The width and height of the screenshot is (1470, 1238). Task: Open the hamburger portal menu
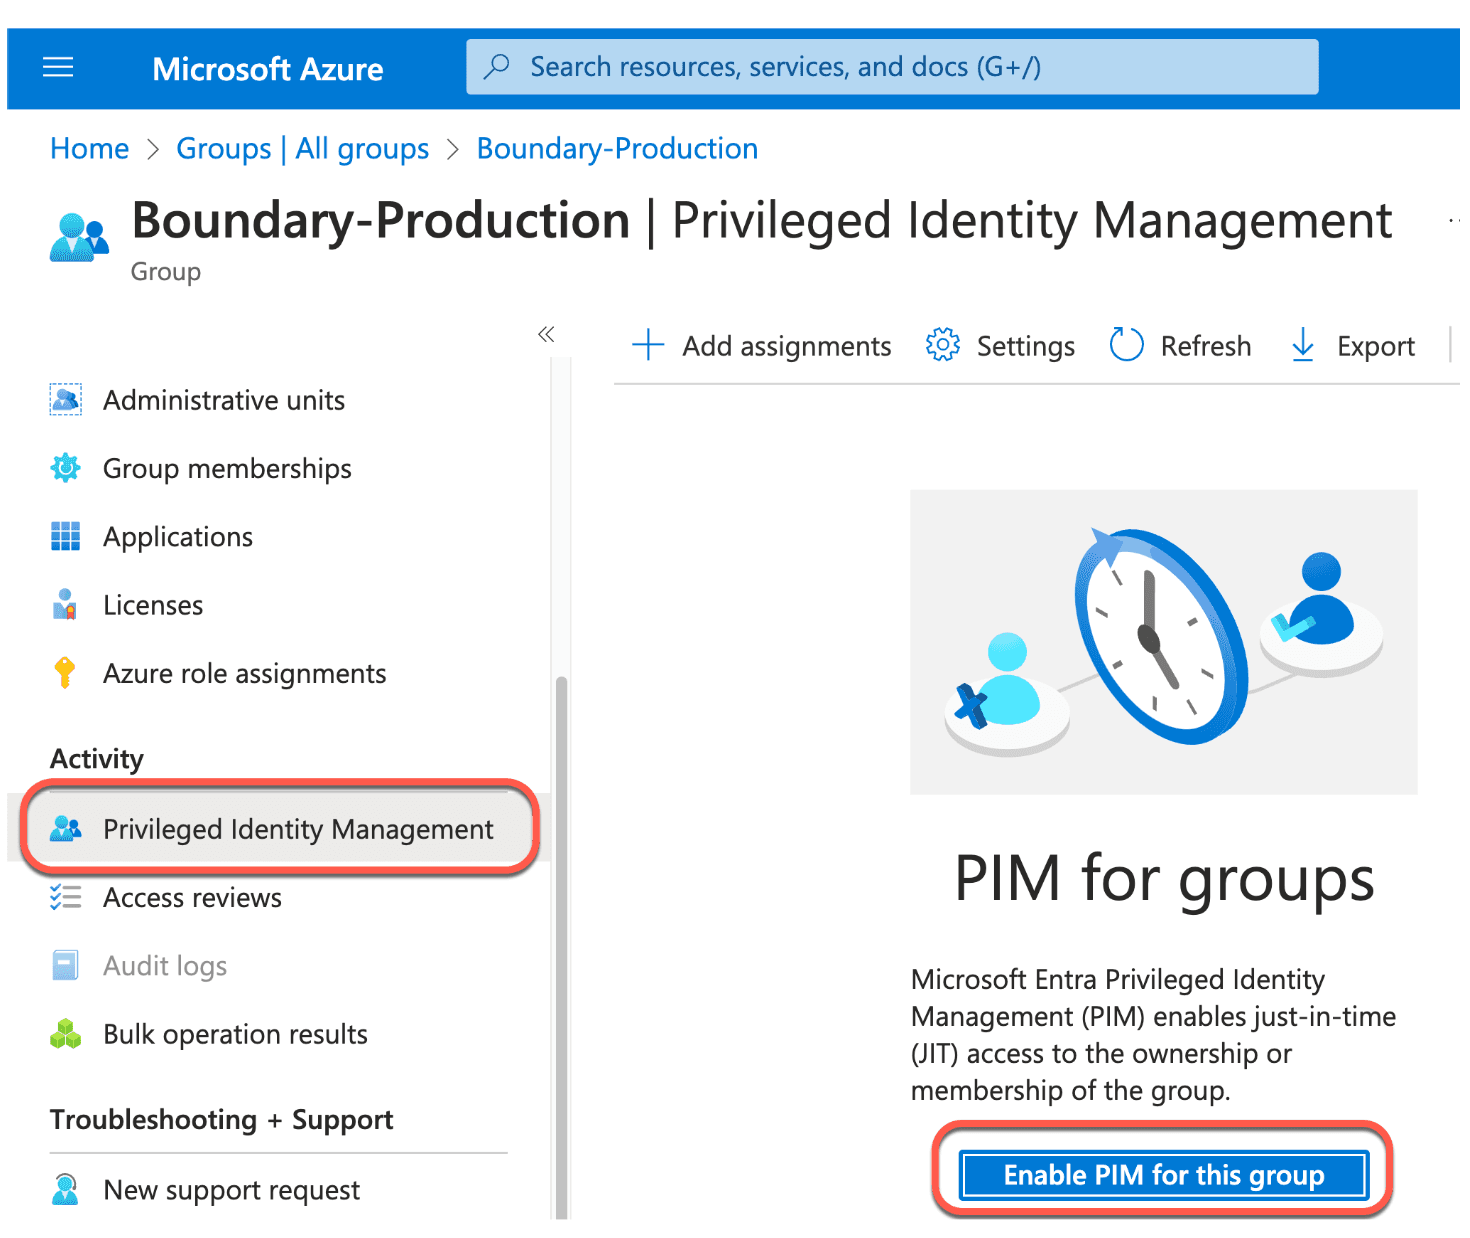point(58,68)
